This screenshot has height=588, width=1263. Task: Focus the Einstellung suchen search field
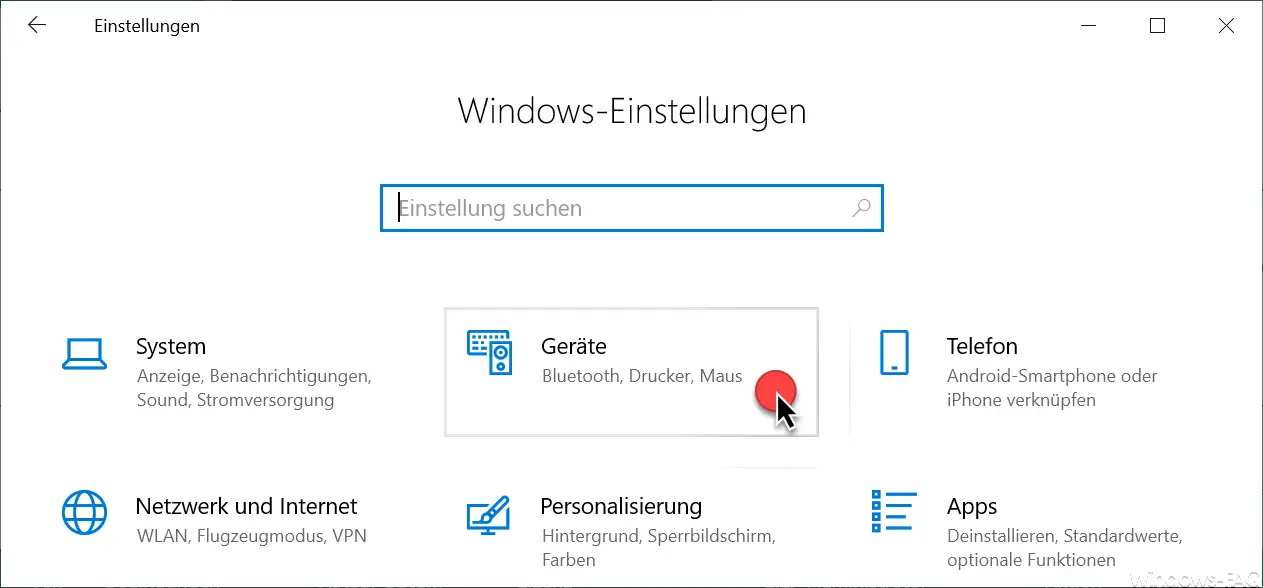point(631,208)
